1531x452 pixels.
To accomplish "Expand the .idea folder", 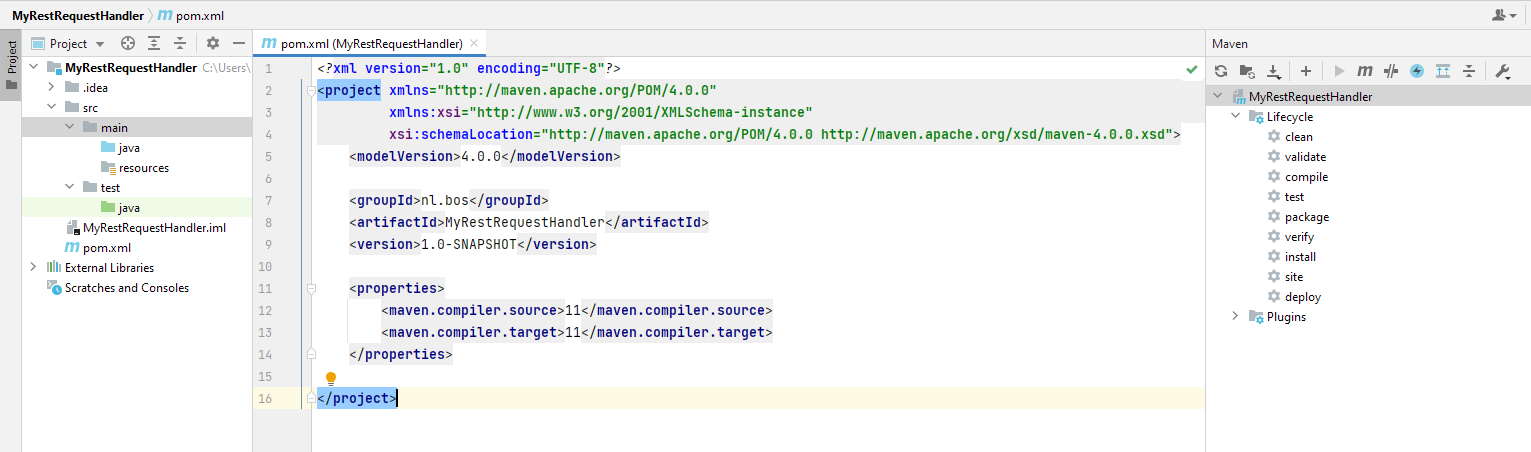I will (x=53, y=88).
